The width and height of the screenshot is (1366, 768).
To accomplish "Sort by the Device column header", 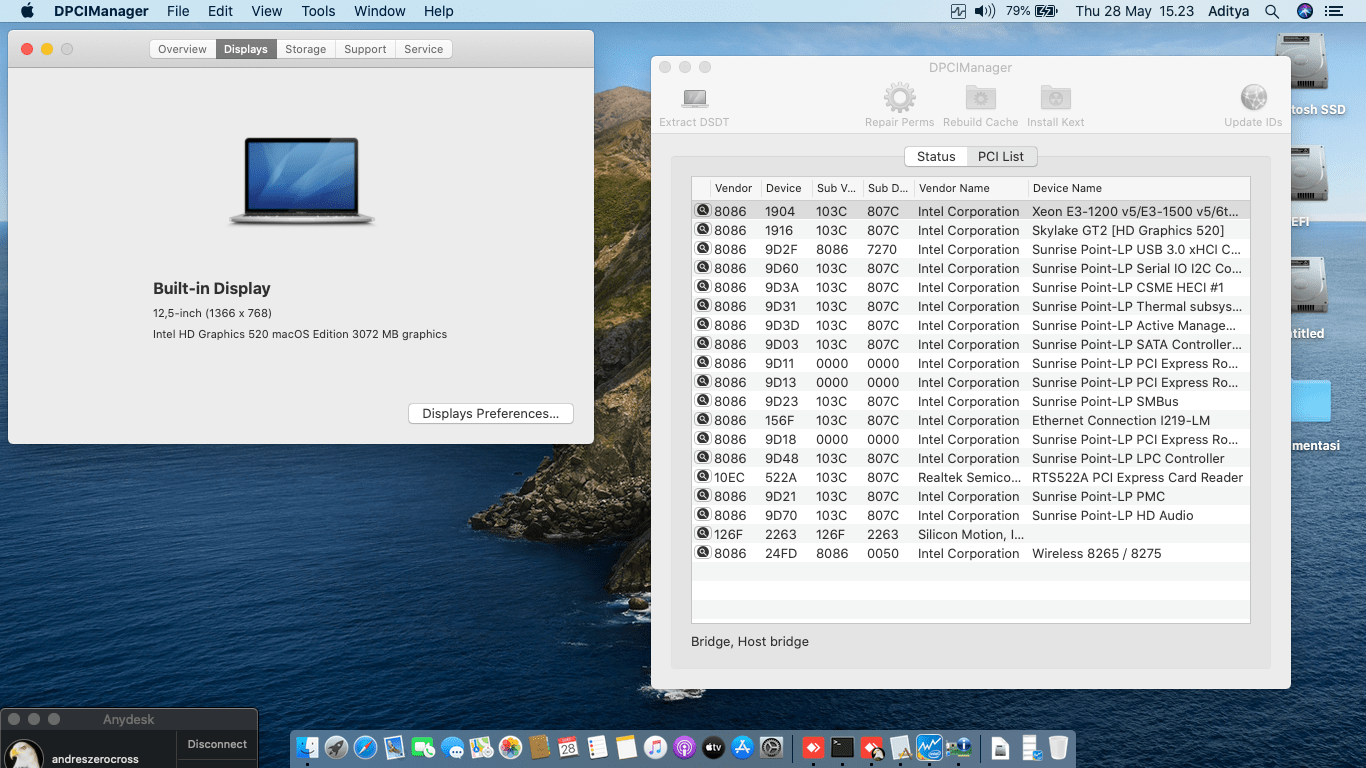I will pyautogui.click(x=786, y=188).
